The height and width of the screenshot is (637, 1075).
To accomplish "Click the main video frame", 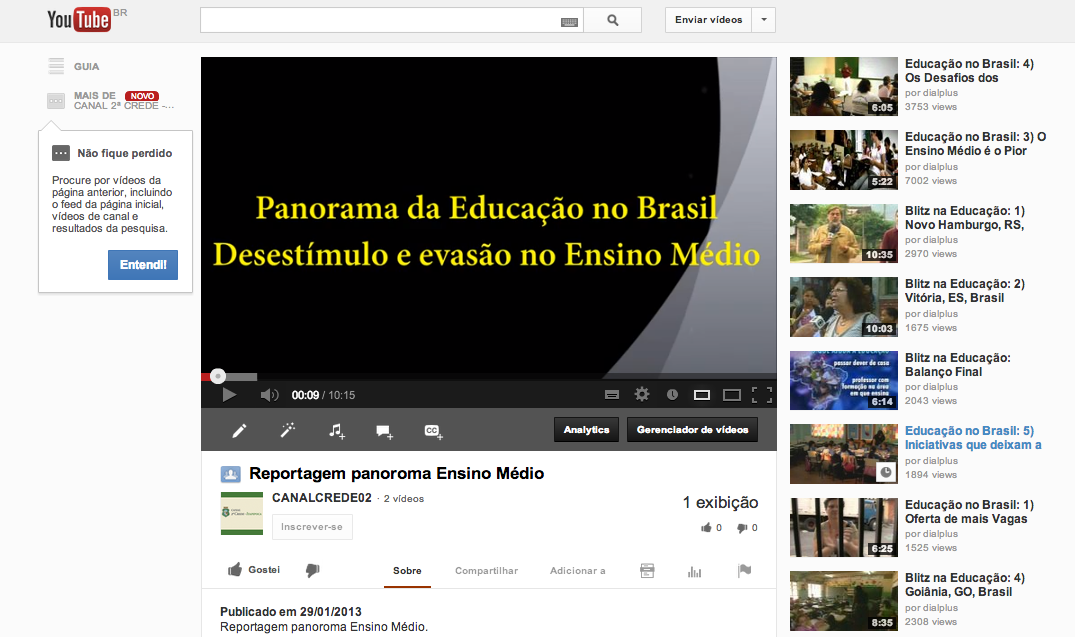I will pyautogui.click(x=489, y=216).
